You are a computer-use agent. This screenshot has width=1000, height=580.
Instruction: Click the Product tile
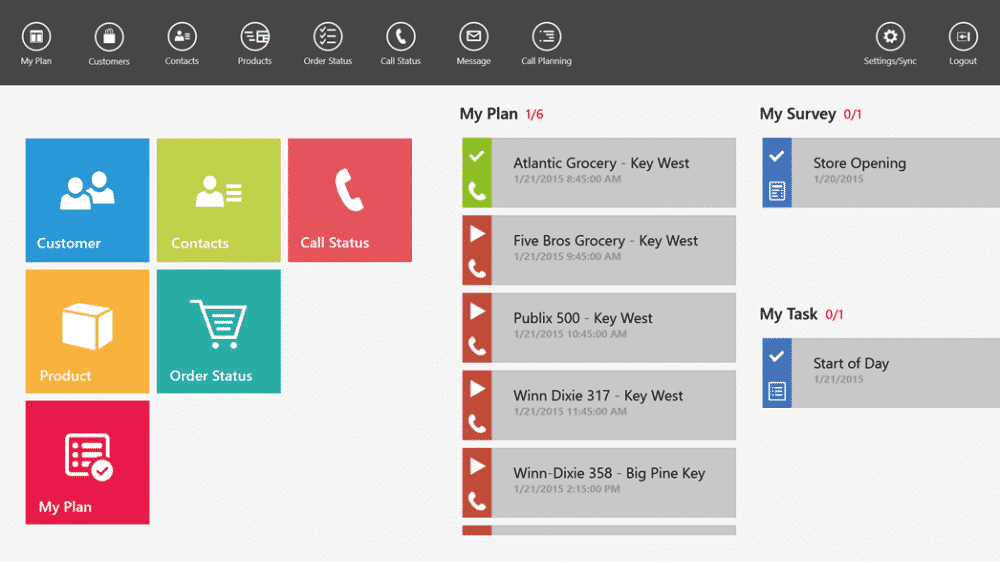pos(87,331)
